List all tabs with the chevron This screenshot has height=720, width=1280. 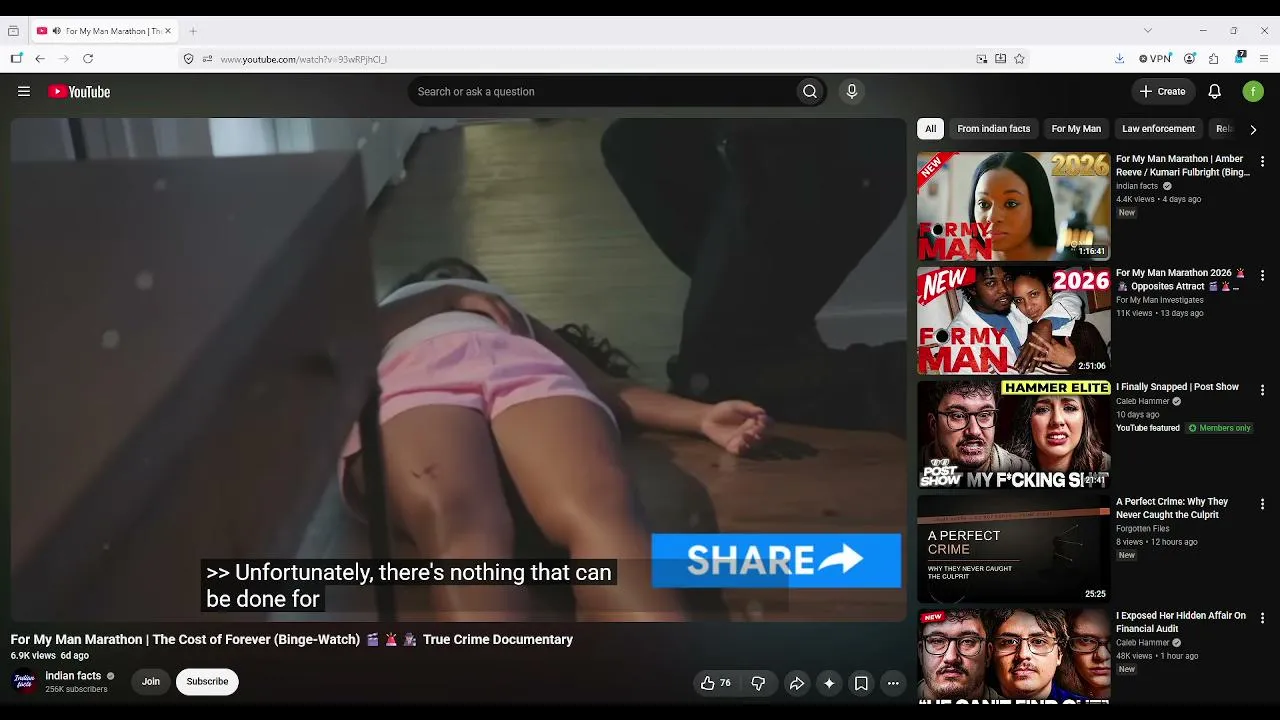click(x=1147, y=31)
